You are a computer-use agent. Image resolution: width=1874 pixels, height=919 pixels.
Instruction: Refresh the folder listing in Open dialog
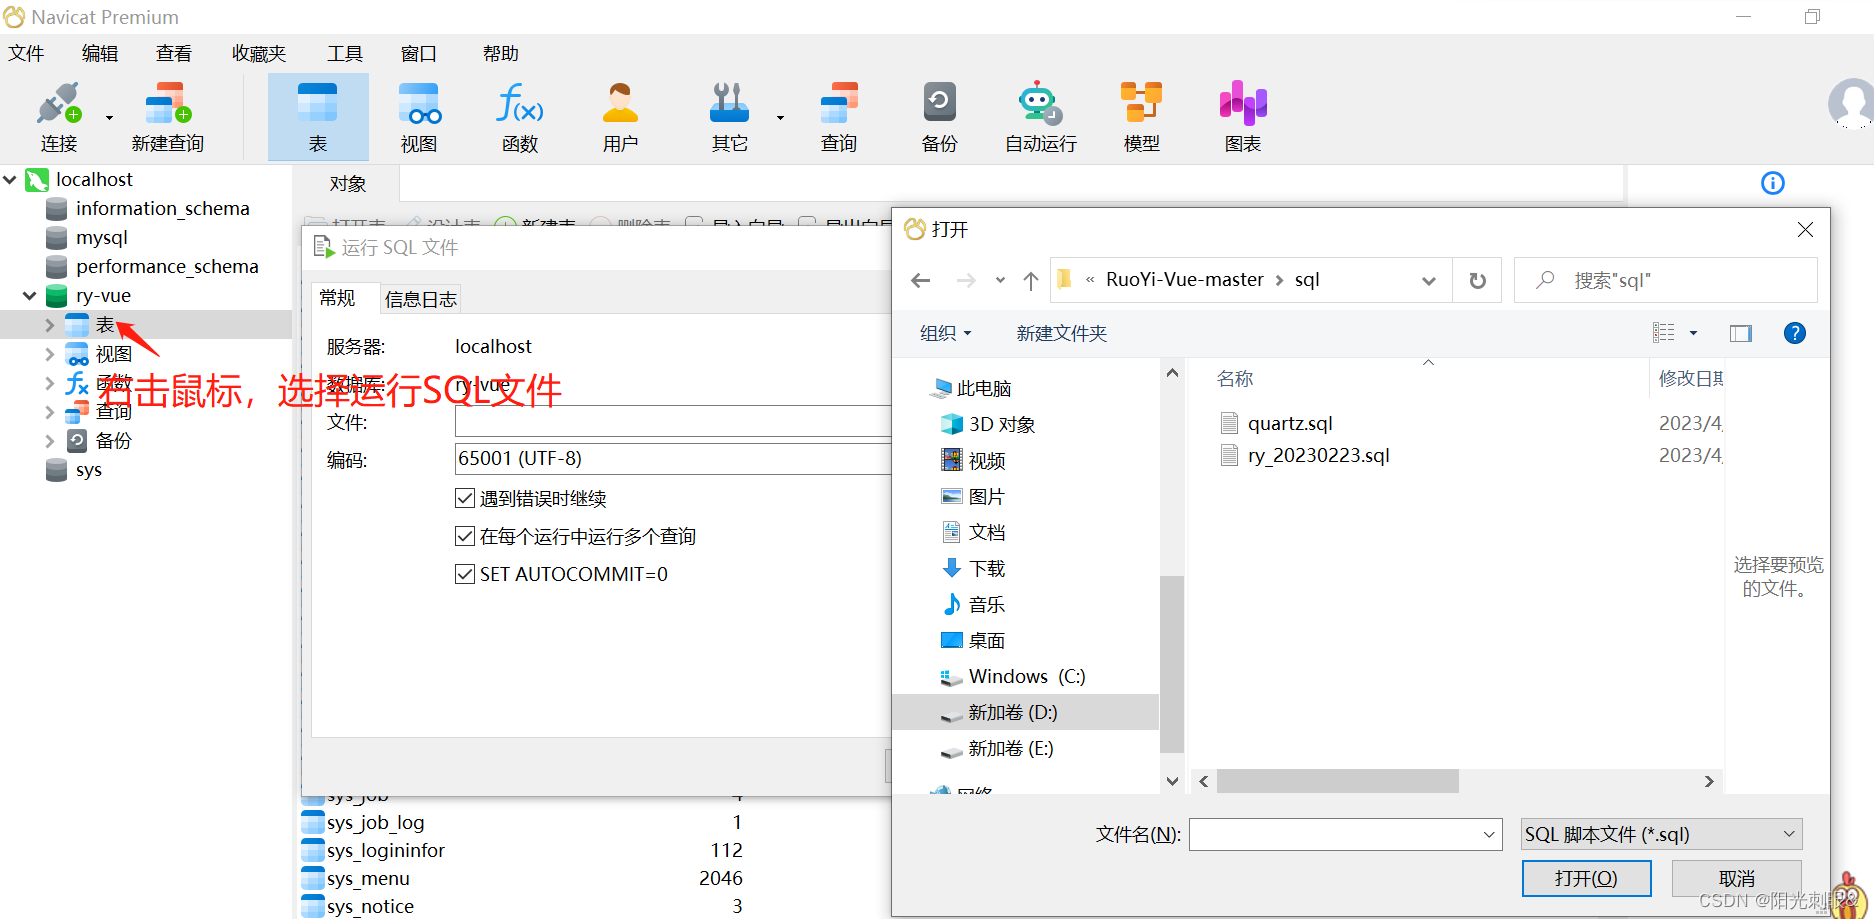pyautogui.click(x=1477, y=280)
